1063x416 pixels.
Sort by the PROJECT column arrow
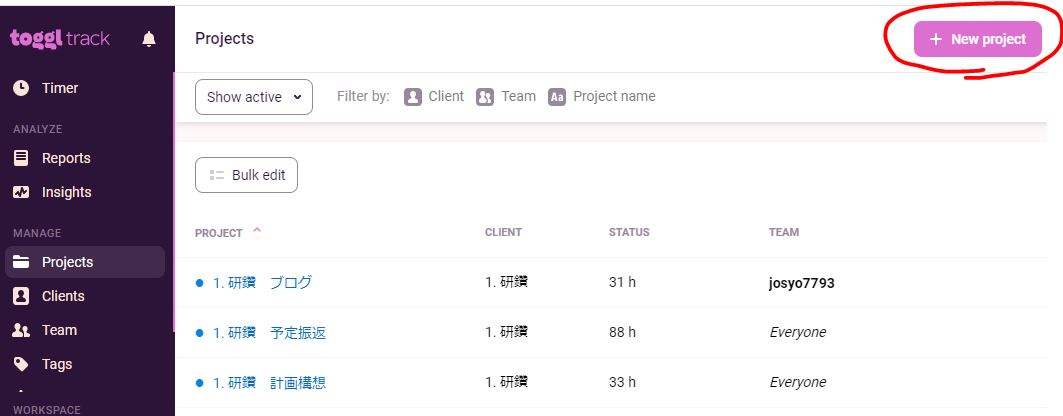(x=257, y=231)
